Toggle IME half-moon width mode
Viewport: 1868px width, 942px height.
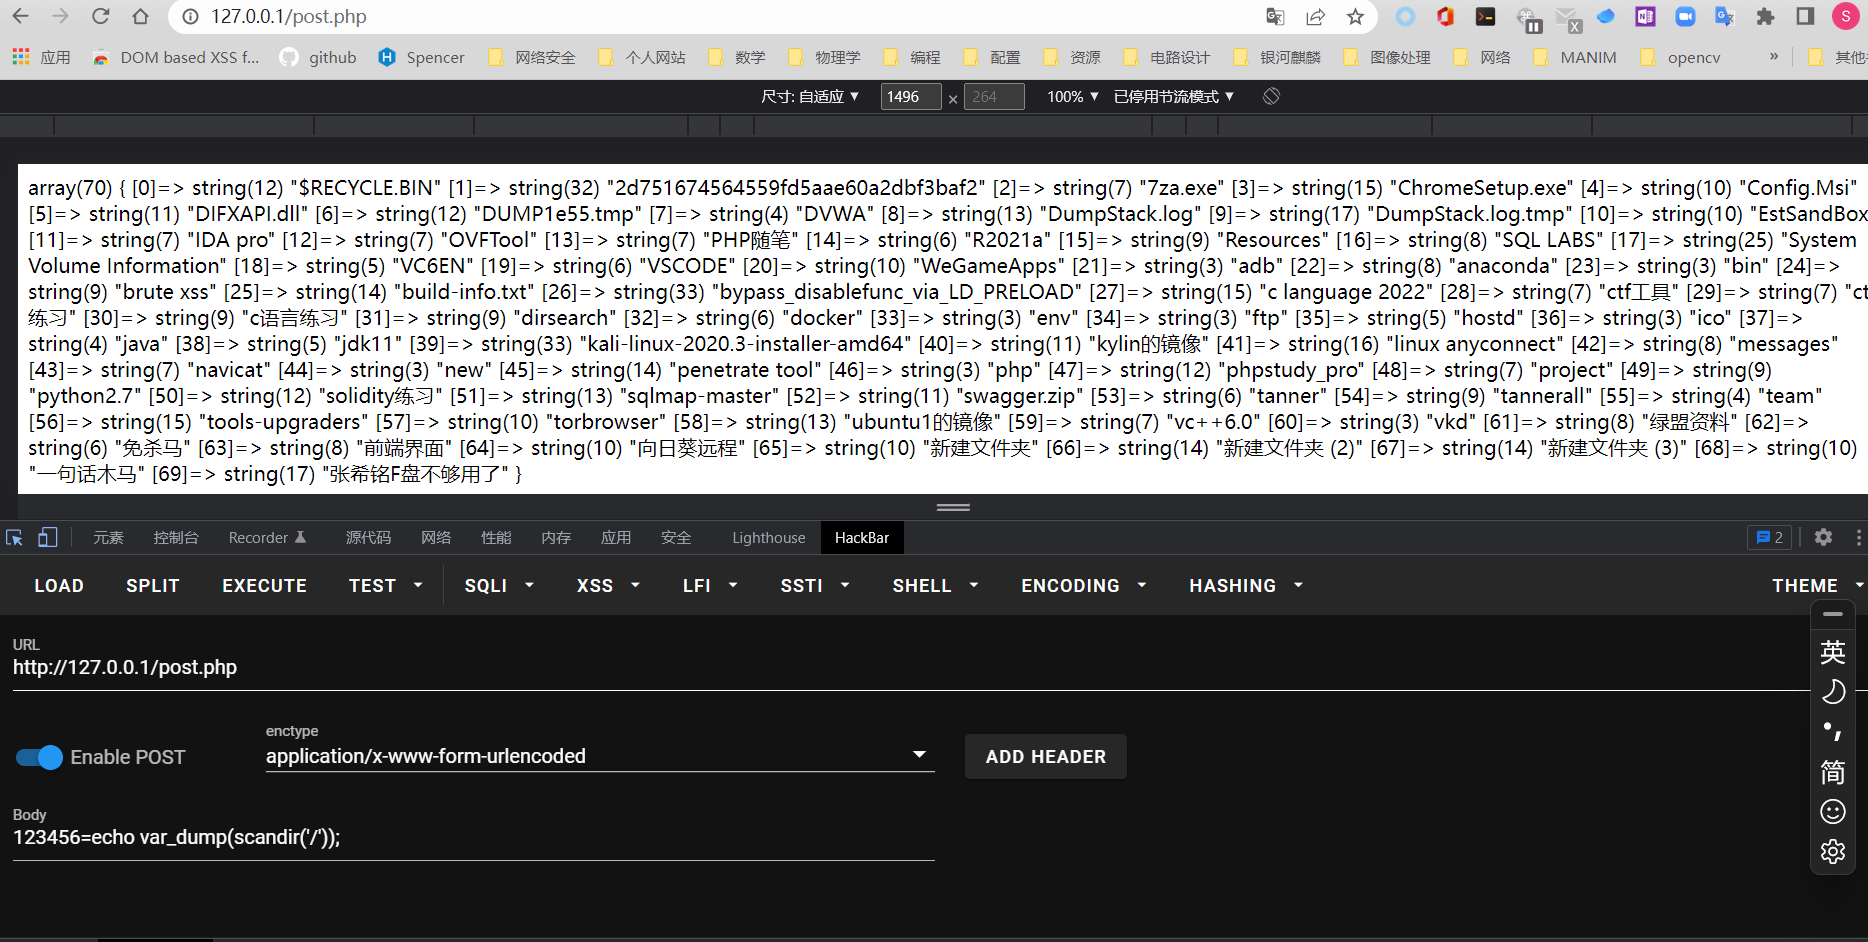(1832, 691)
